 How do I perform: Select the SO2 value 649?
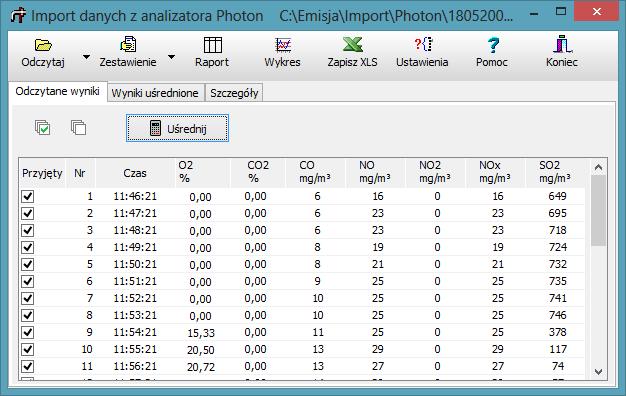click(x=557, y=196)
